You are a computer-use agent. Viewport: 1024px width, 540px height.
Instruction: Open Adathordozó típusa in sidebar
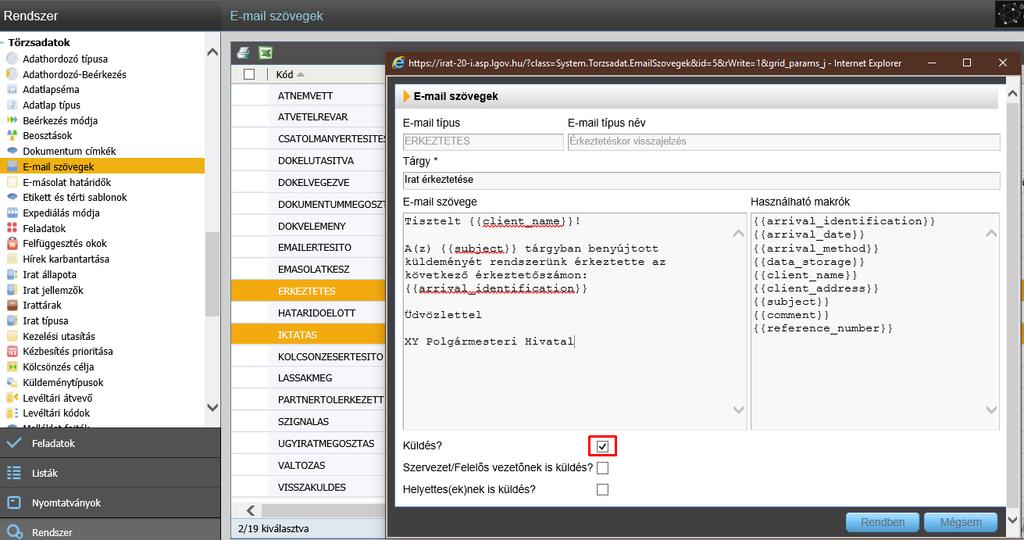coord(65,59)
